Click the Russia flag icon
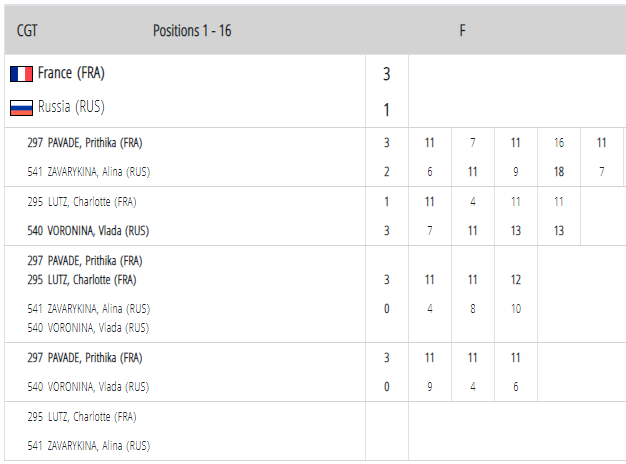Image resolution: width=626 pixels, height=464 pixels. [21, 107]
